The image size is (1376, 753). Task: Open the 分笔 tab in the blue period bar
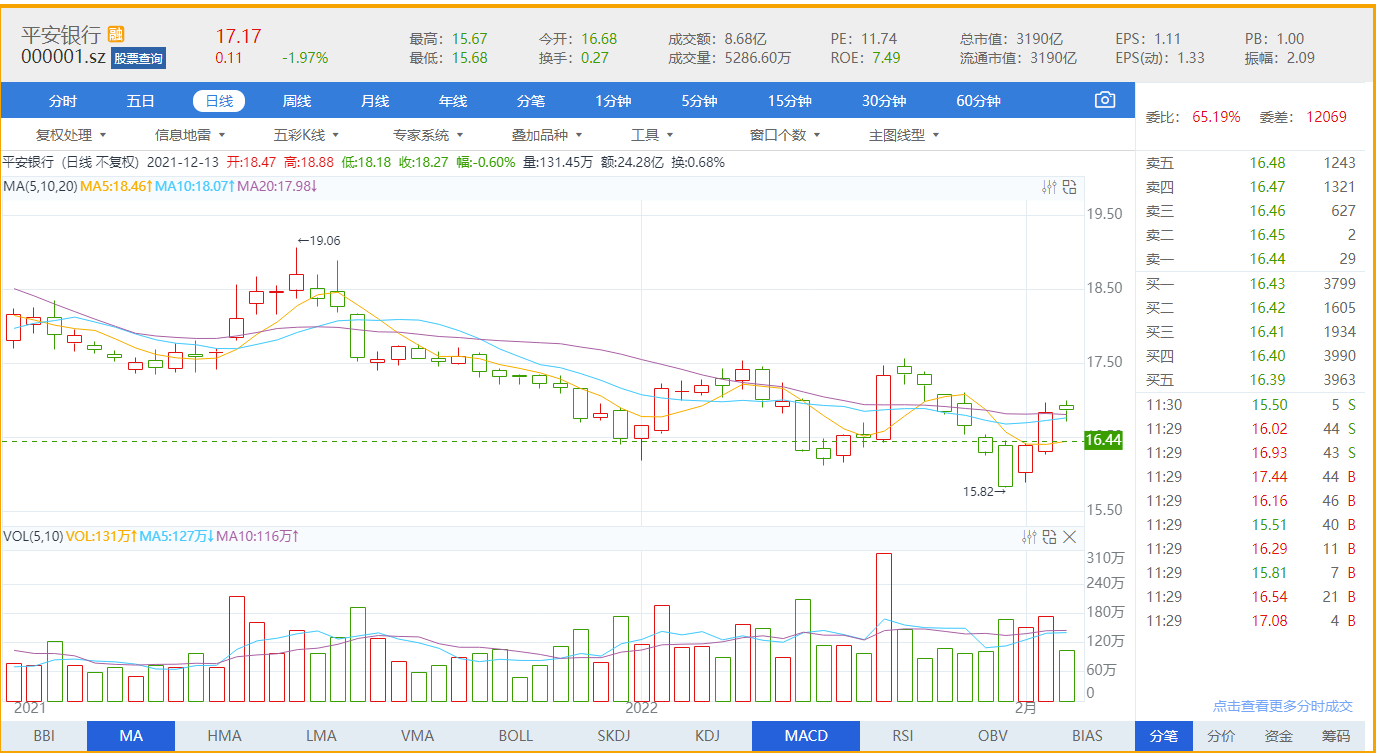click(x=531, y=101)
